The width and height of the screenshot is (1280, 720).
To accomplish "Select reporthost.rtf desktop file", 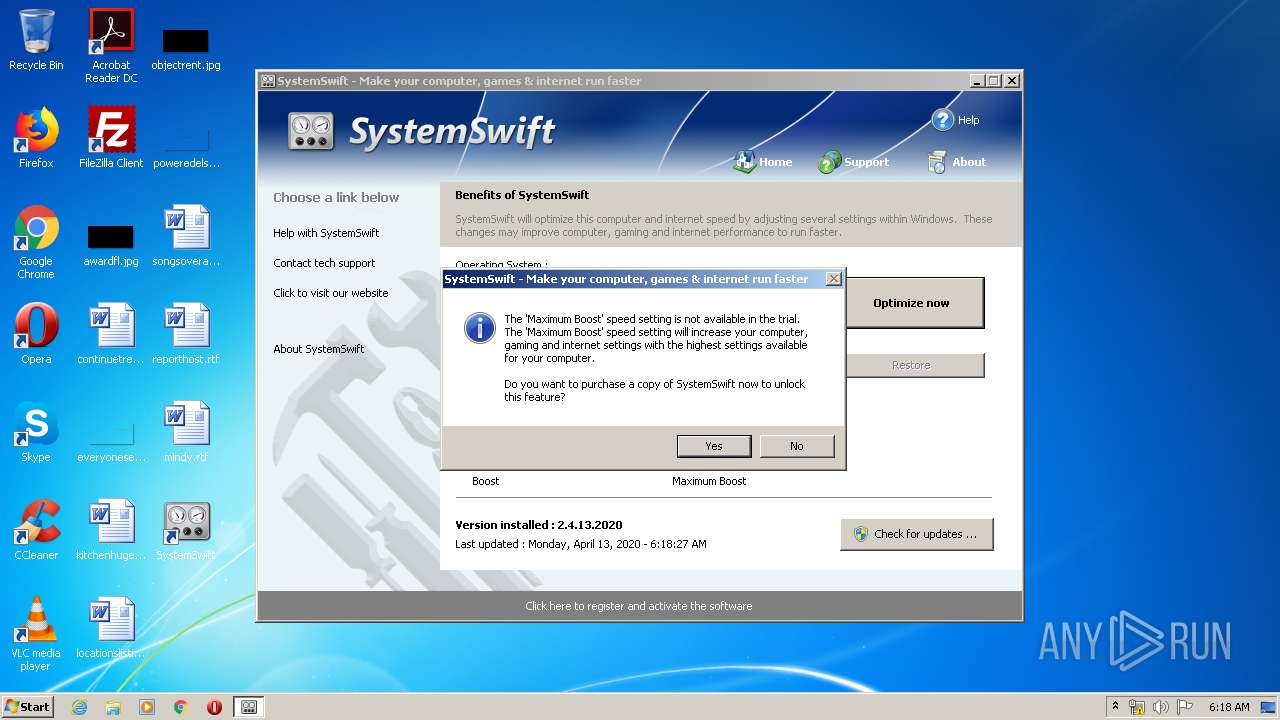I will point(186,334).
